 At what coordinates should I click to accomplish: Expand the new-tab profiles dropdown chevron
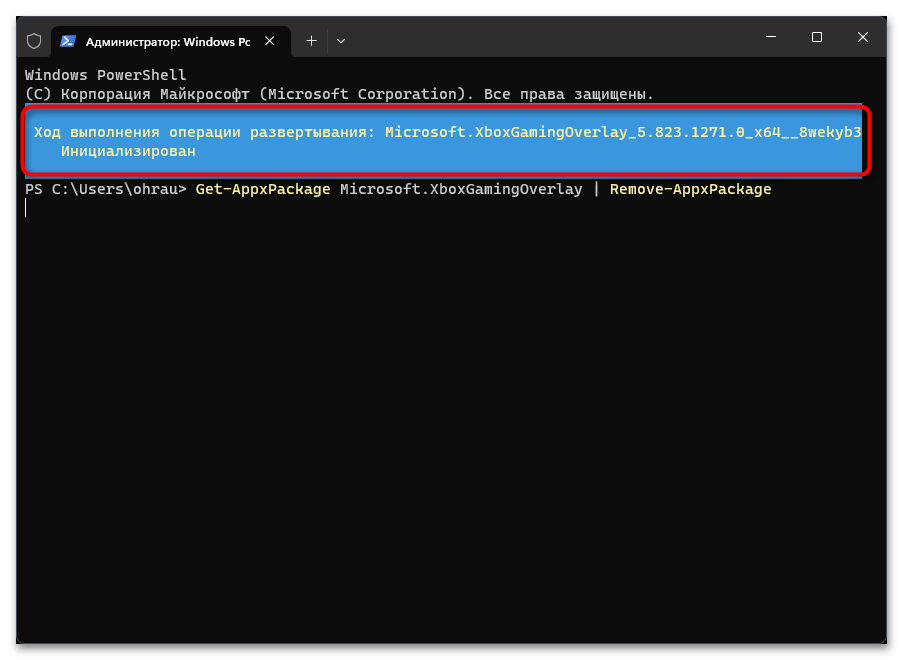(341, 41)
